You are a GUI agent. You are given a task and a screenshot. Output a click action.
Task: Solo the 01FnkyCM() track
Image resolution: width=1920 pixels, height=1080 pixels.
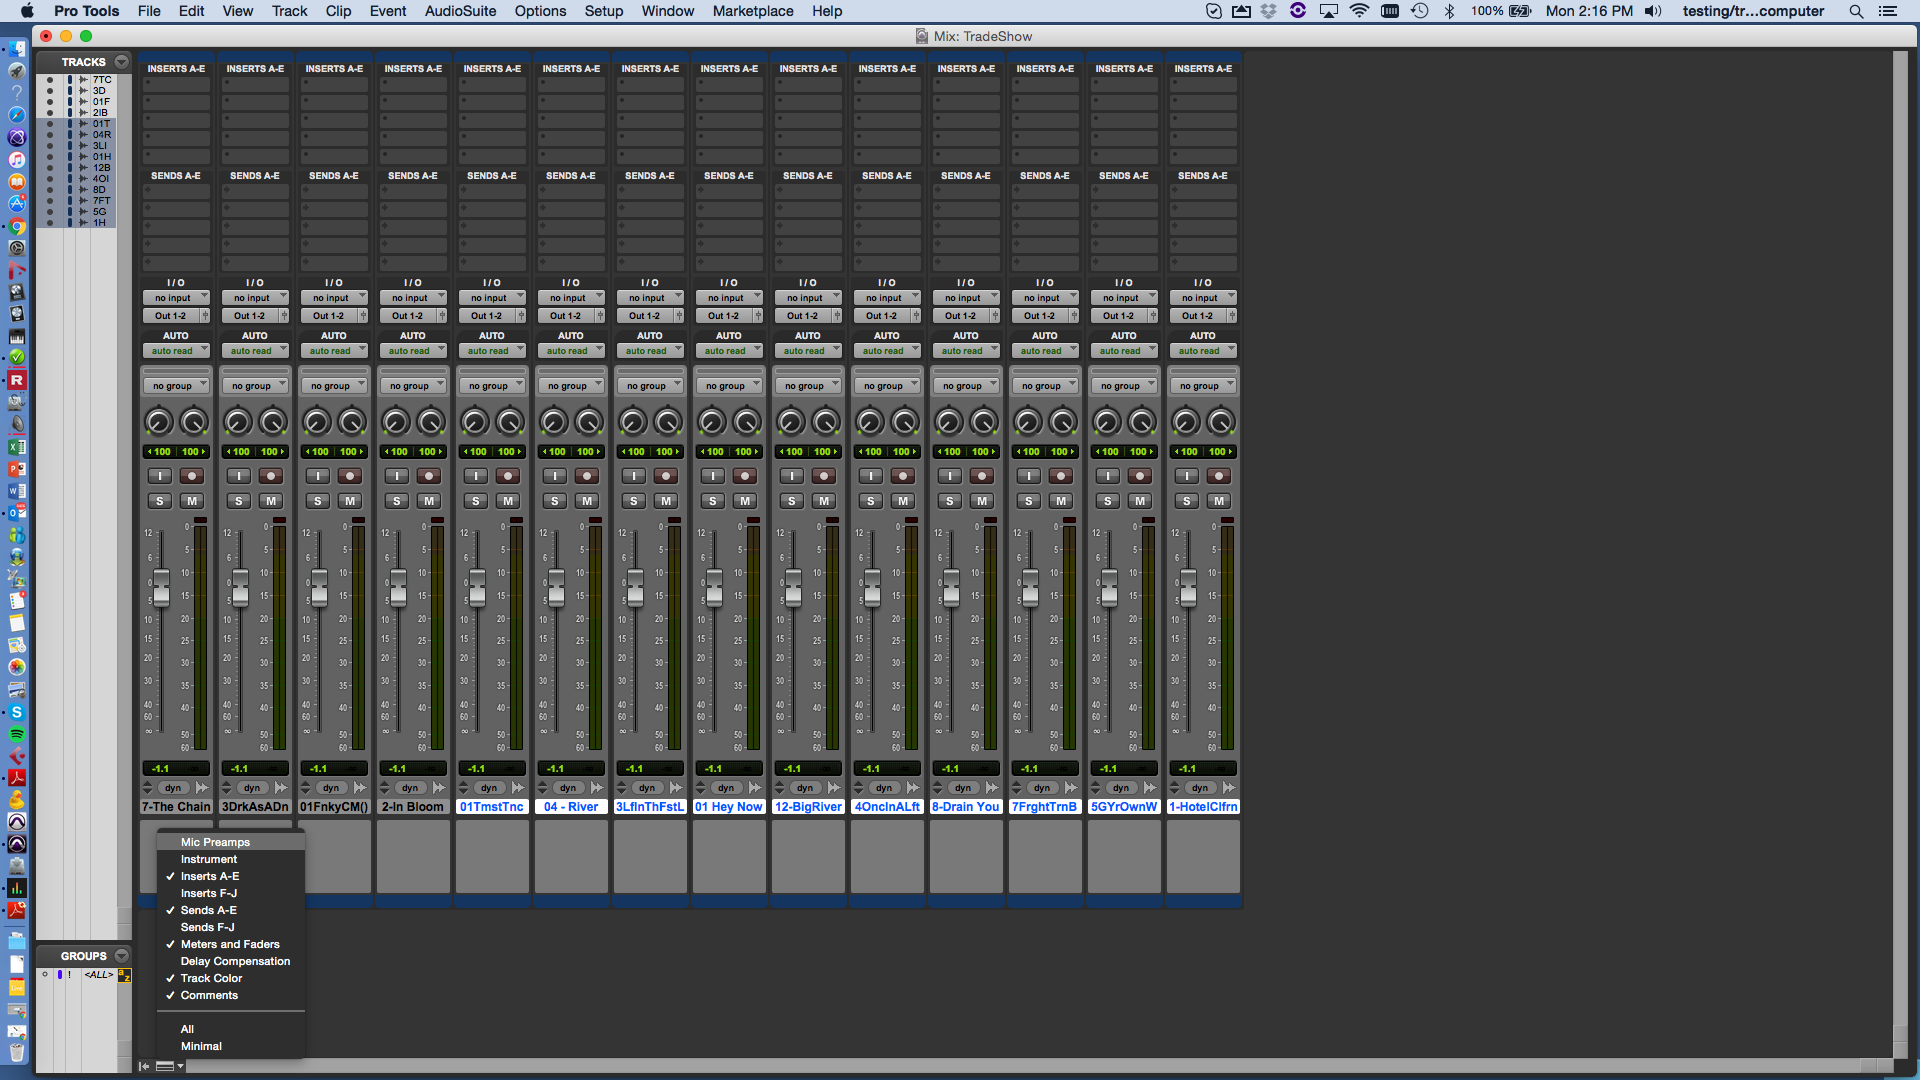tap(317, 501)
